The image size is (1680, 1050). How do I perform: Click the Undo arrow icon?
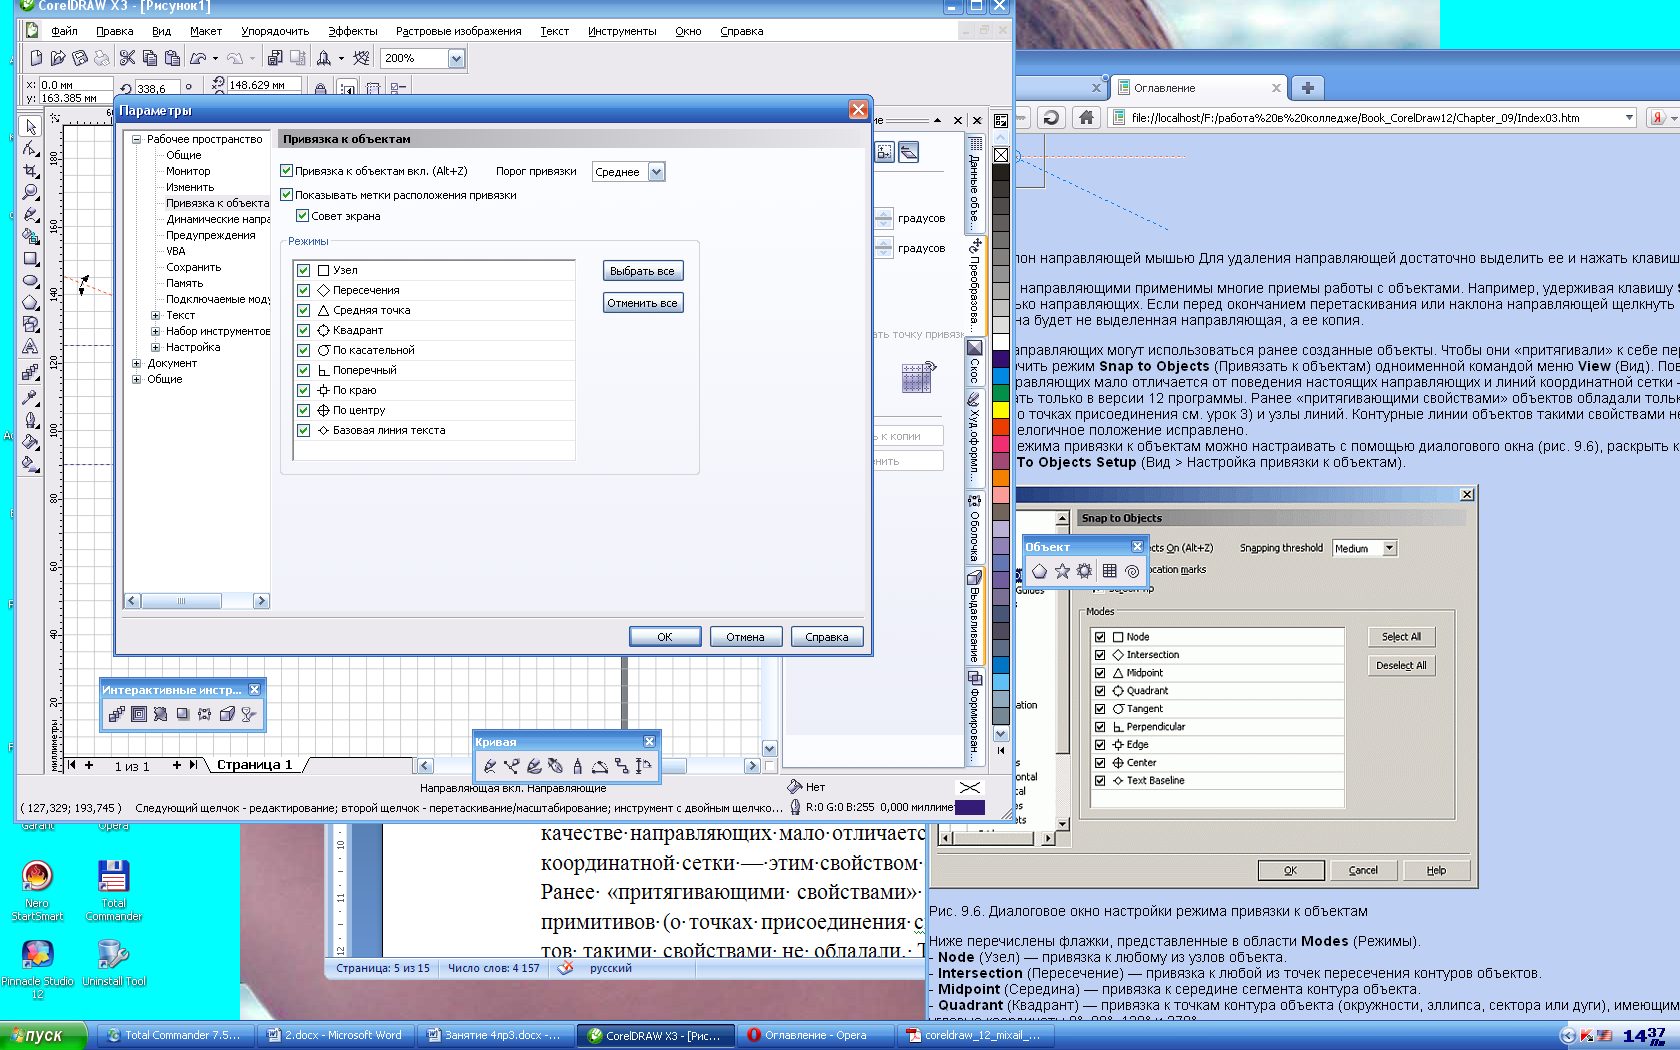(199, 58)
